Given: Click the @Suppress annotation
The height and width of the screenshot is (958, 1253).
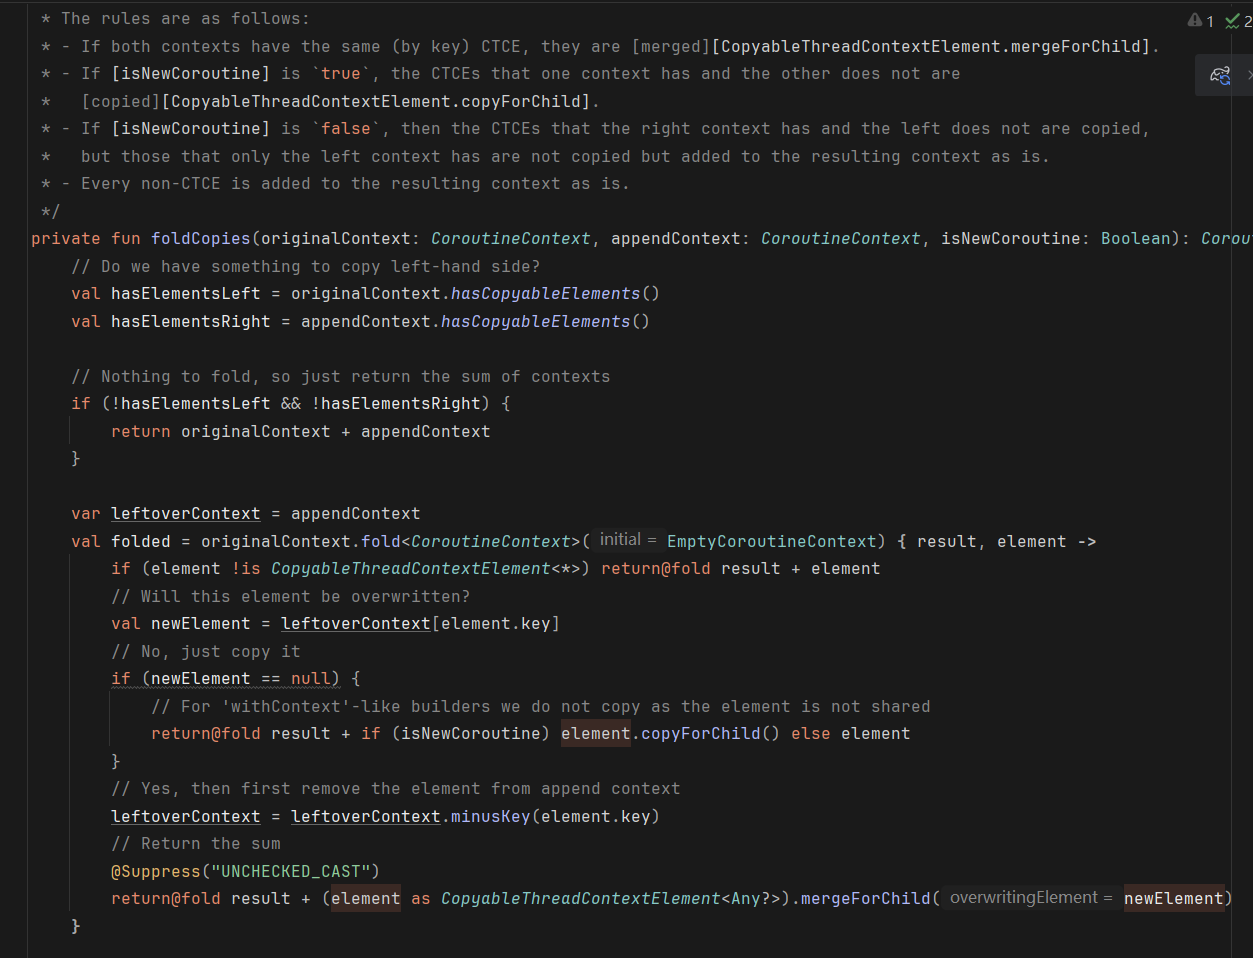Looking at the screenshot, I should 155,871.
